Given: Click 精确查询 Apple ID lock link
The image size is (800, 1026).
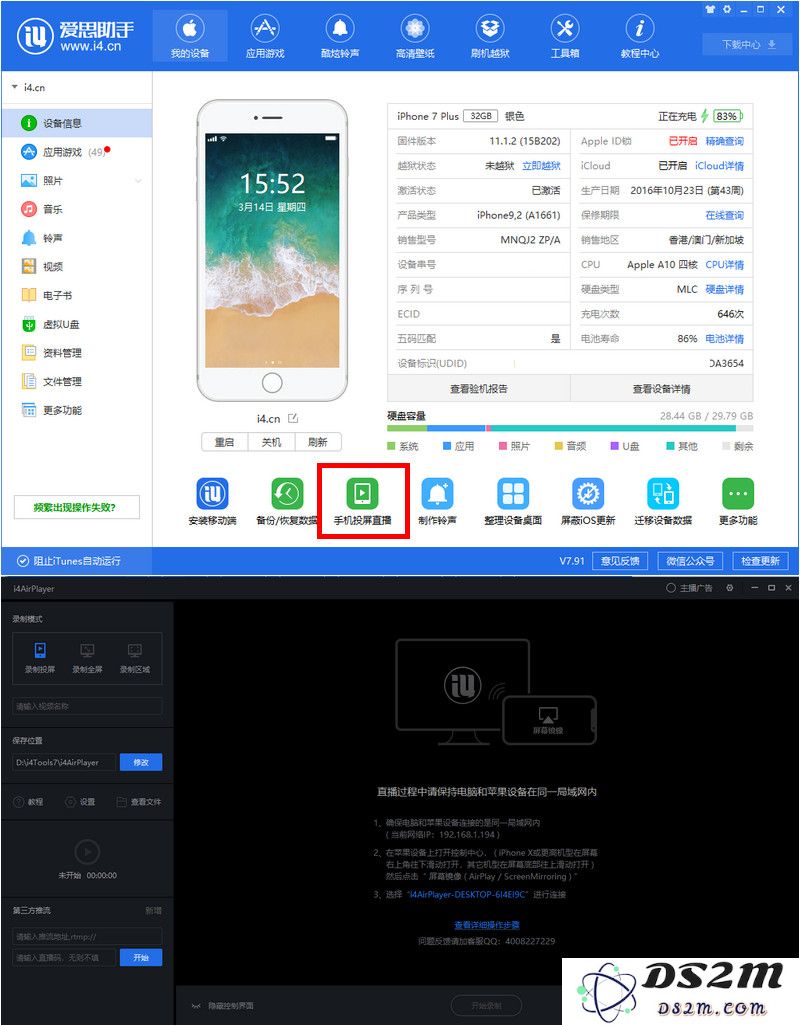Looking at the screenshot, I should [x=724, y=141].
